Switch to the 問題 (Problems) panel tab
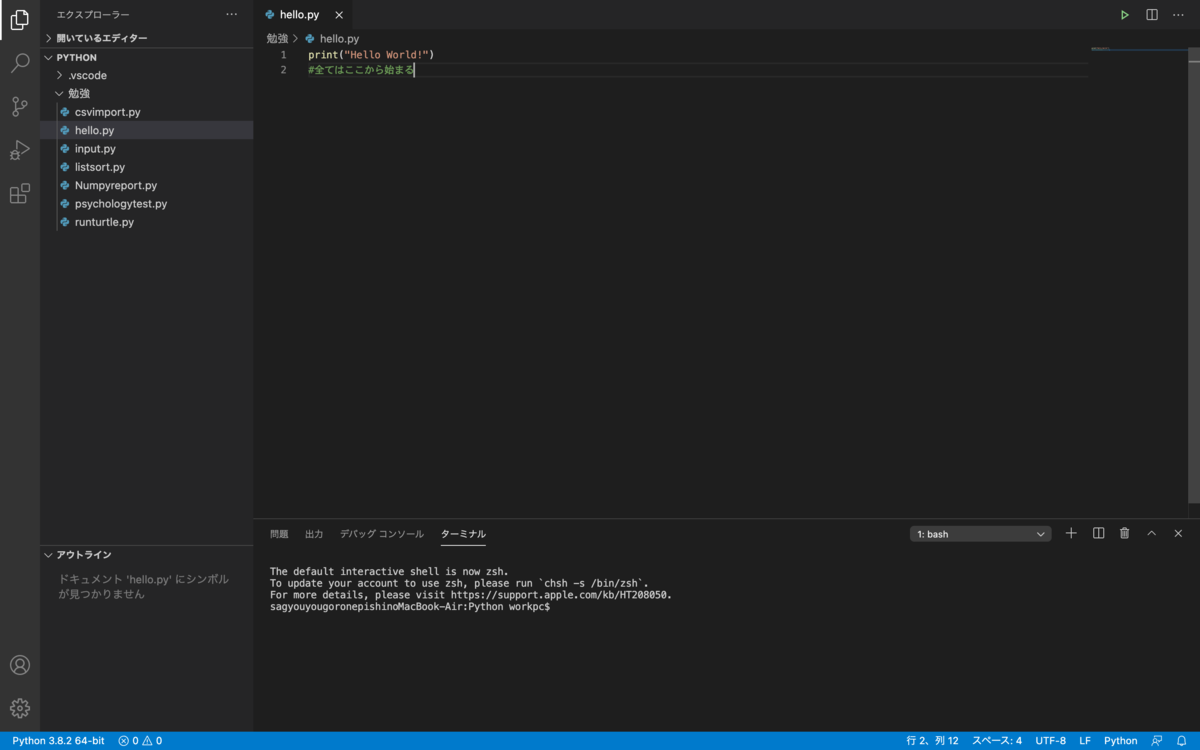 click(279, 534)
